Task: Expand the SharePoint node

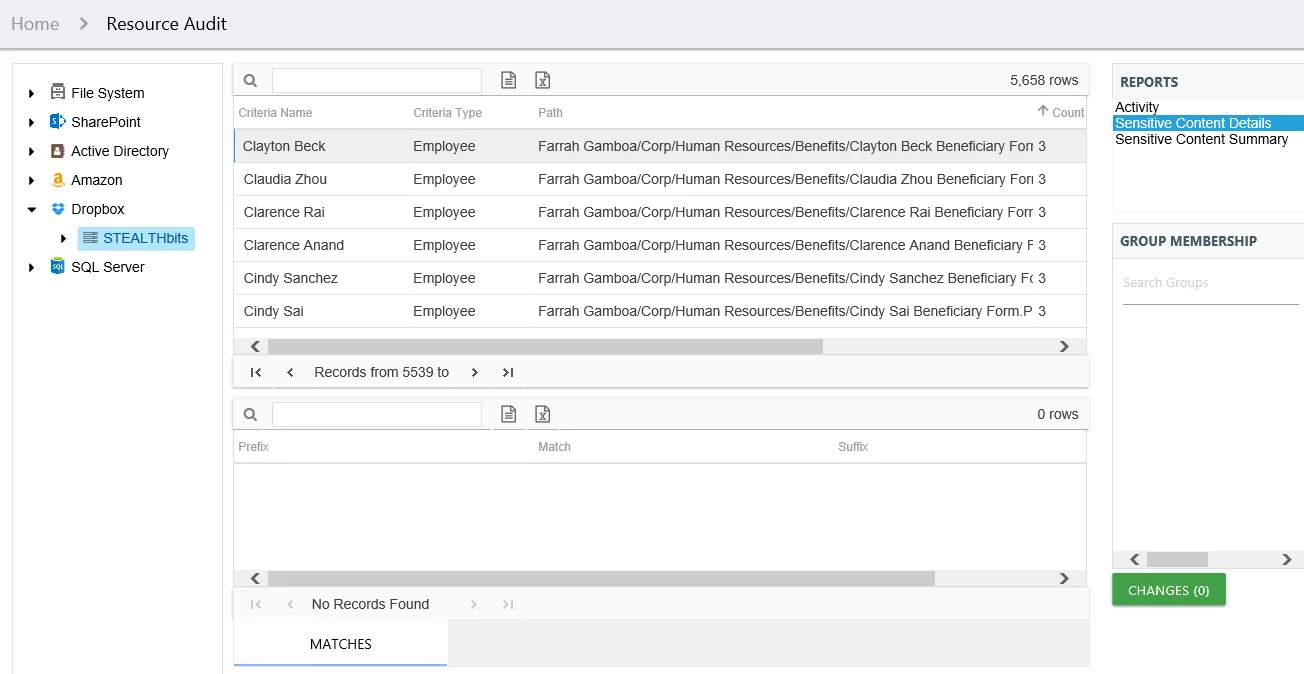Action: [31, 122]
